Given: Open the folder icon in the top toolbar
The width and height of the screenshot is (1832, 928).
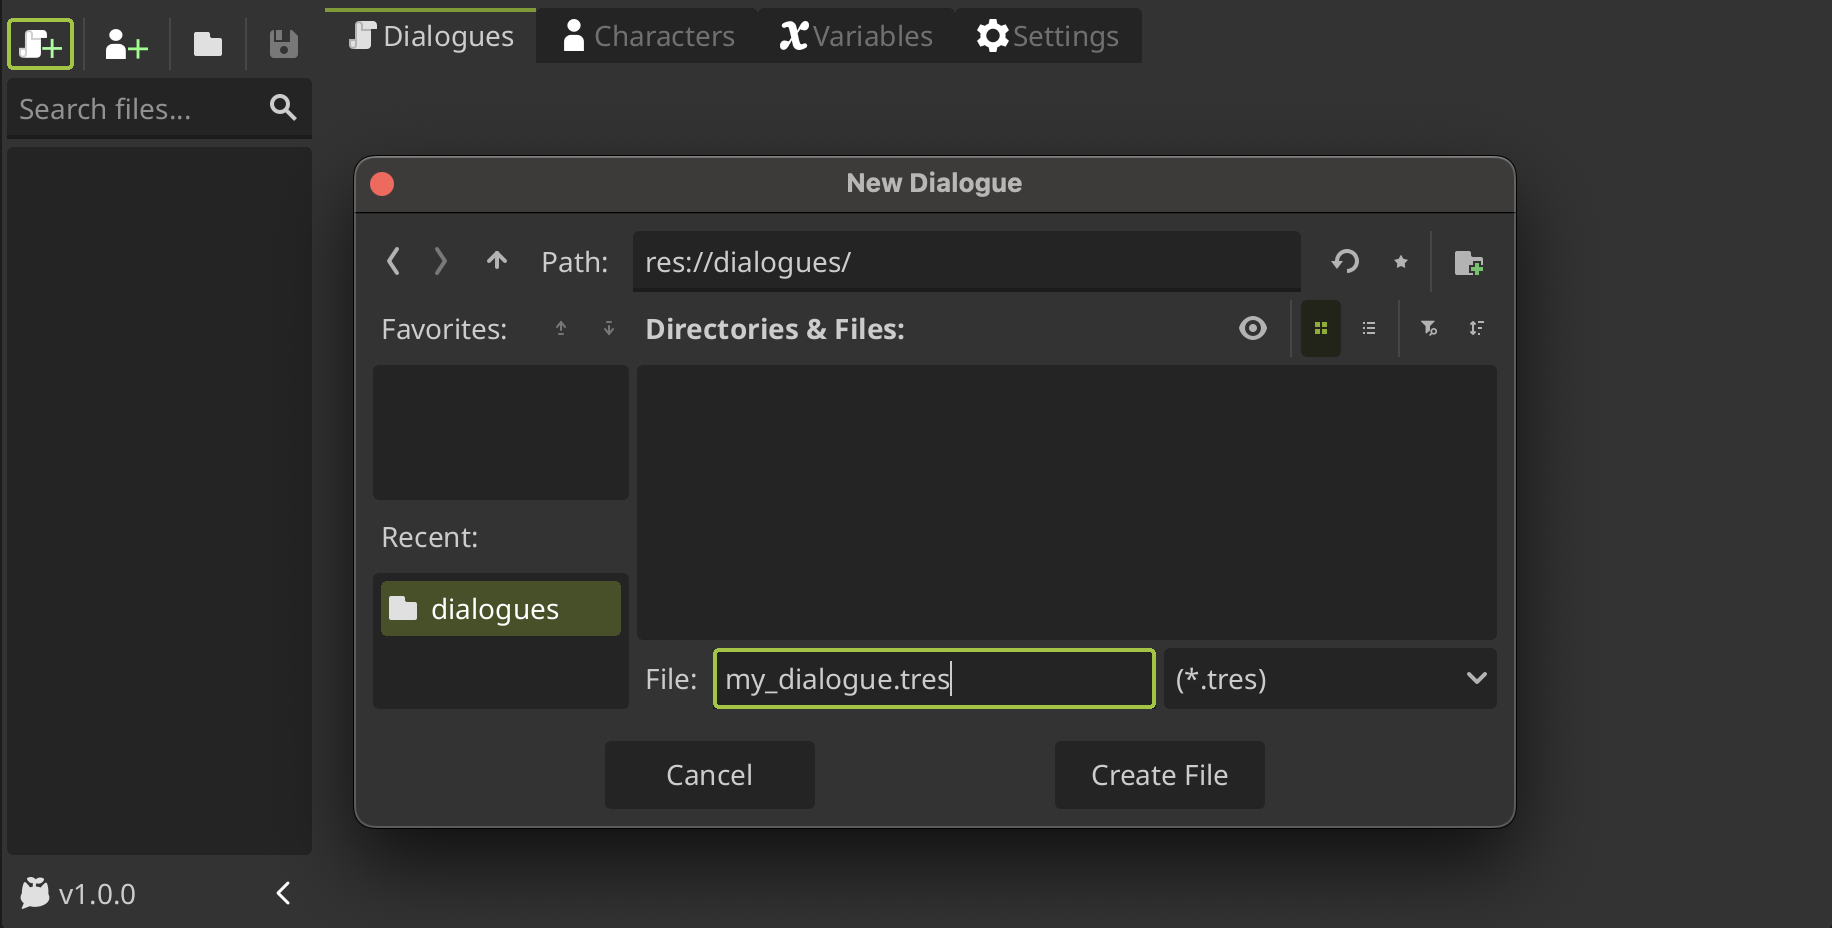Looking at the screenshot, I should [x=207, y=43].
